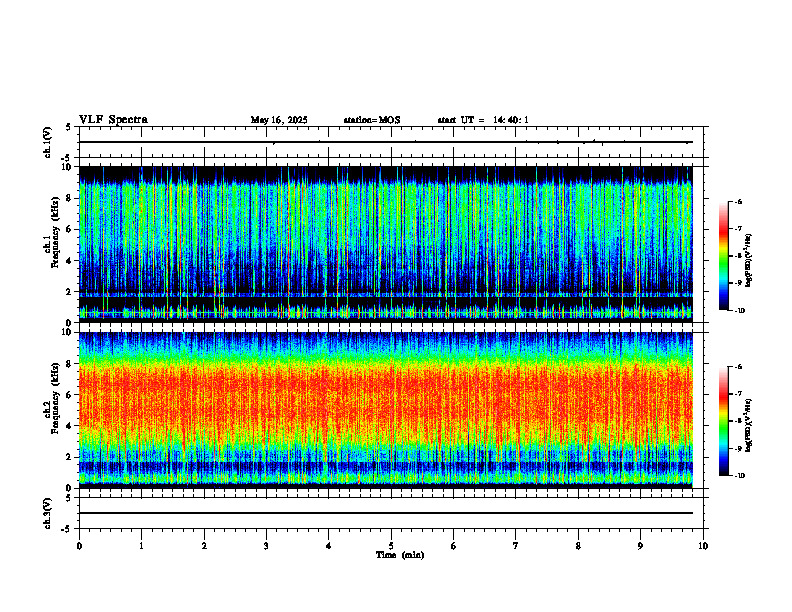Click the log(PSD) label beside ch.1 color bar
This screenshot has height=612, width=792.
click(x=749, y=261)
